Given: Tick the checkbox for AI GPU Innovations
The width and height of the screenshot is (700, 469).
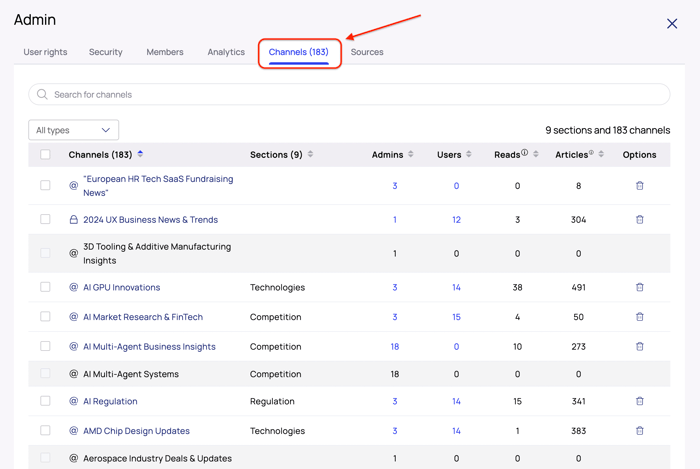Looking at the screenshot, I should 45,287.
